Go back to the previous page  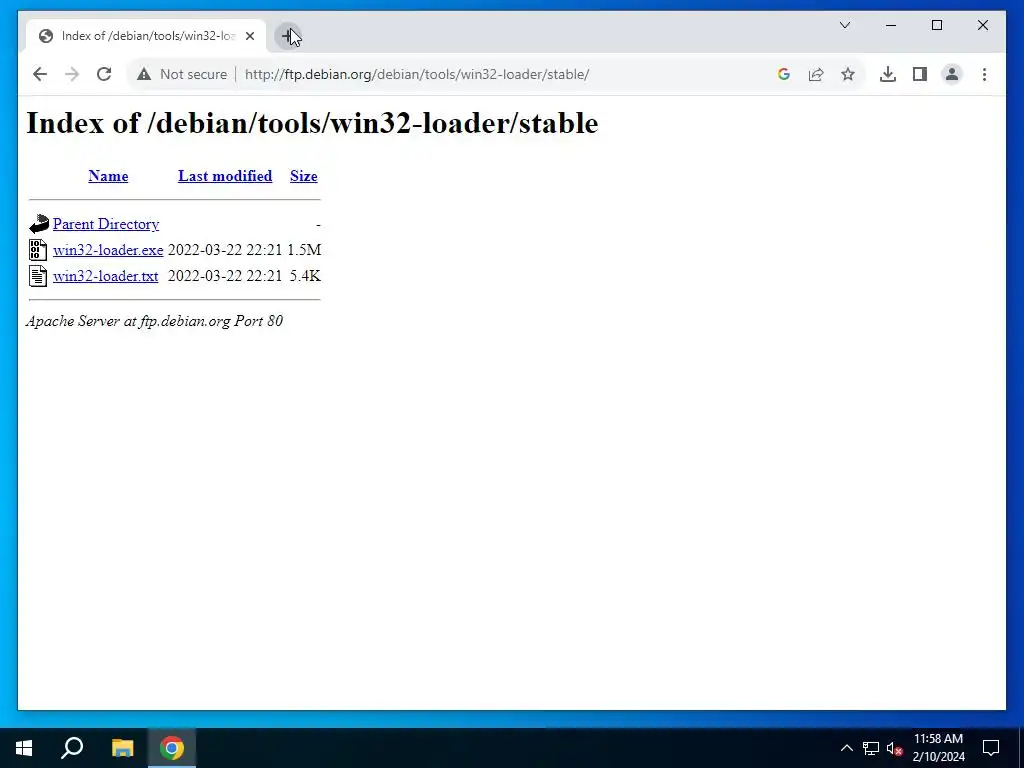point(40,74)
